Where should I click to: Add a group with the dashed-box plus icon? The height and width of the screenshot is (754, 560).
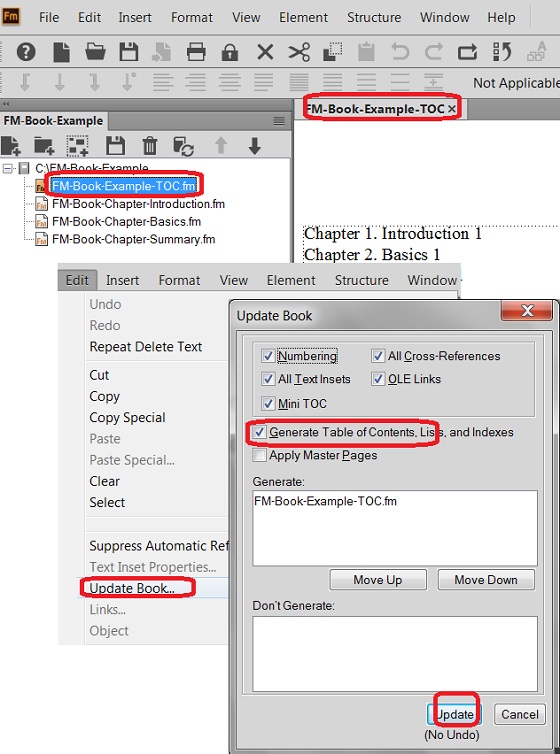77,146
